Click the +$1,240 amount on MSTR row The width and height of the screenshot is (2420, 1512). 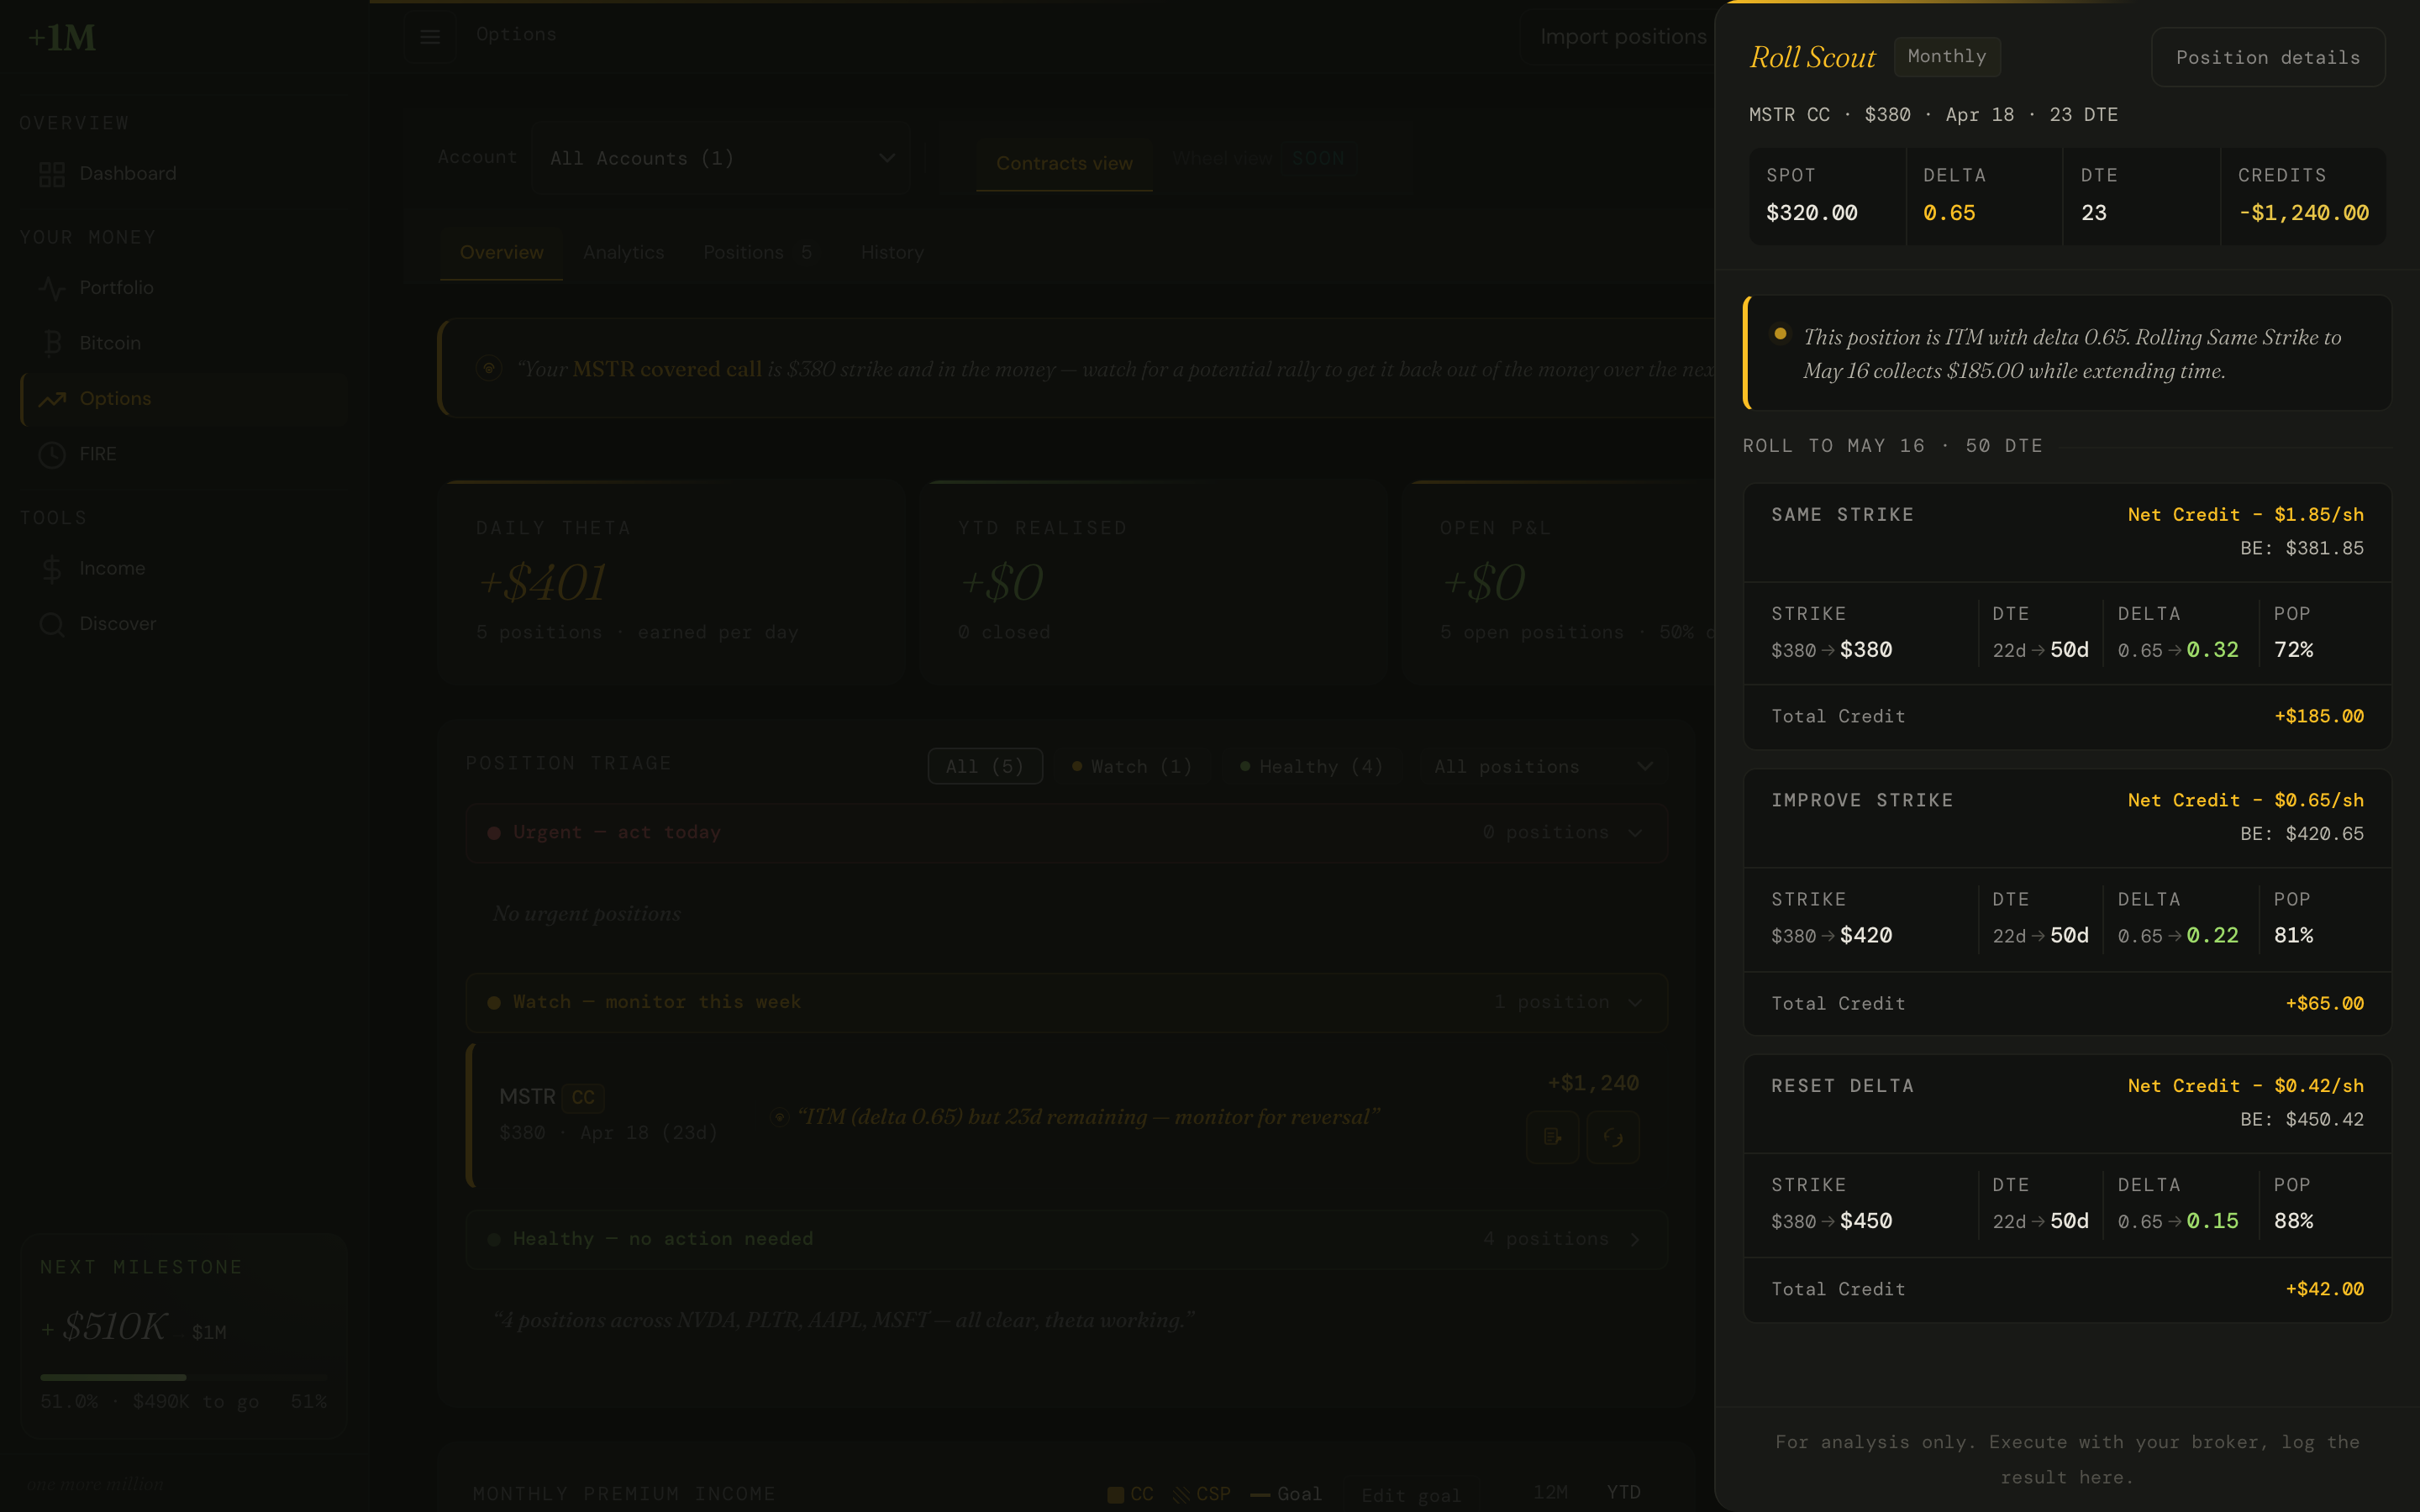1594,1084
